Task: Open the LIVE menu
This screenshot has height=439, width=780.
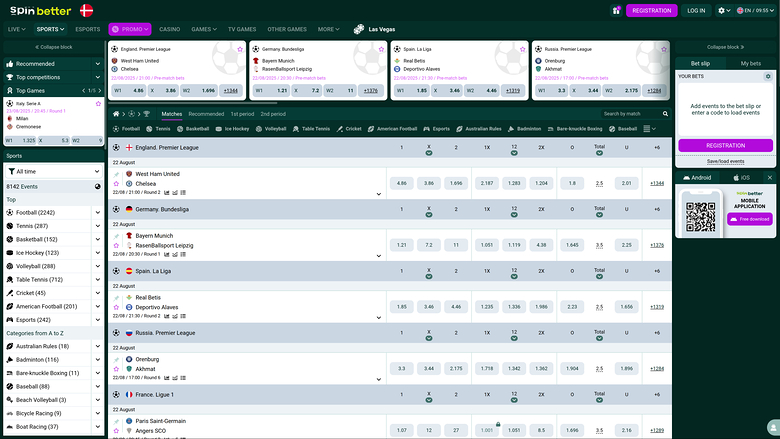Action: click(x=16, y=29)
